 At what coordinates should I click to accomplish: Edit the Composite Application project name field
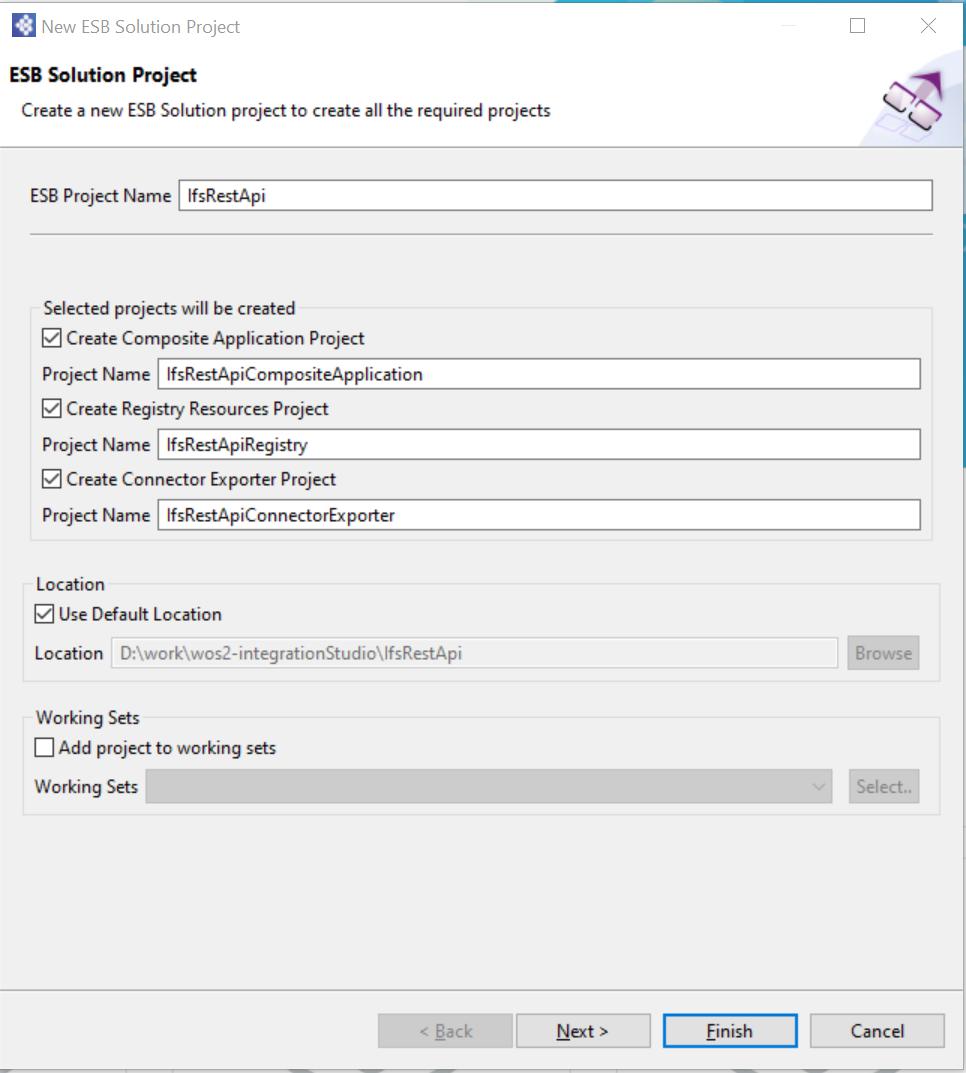click(x=538, y=374)
